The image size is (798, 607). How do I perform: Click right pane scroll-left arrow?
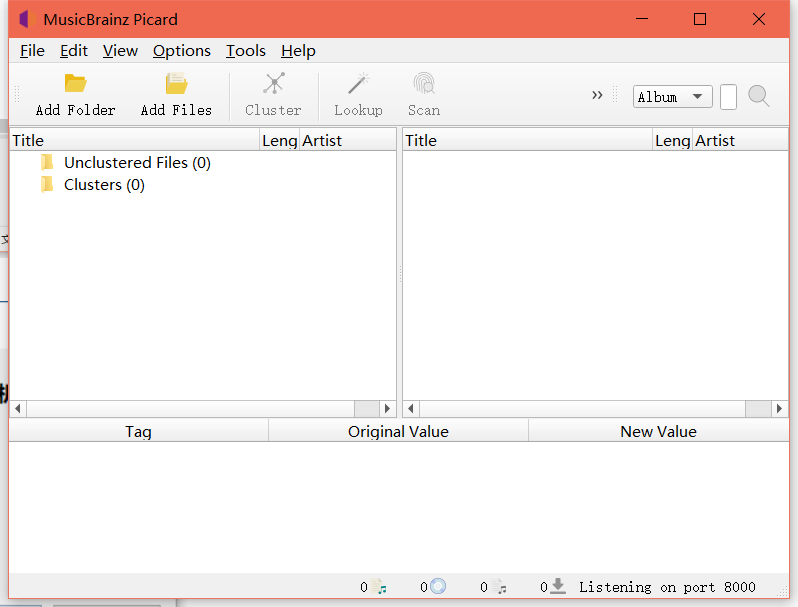(x=411, y=409)
